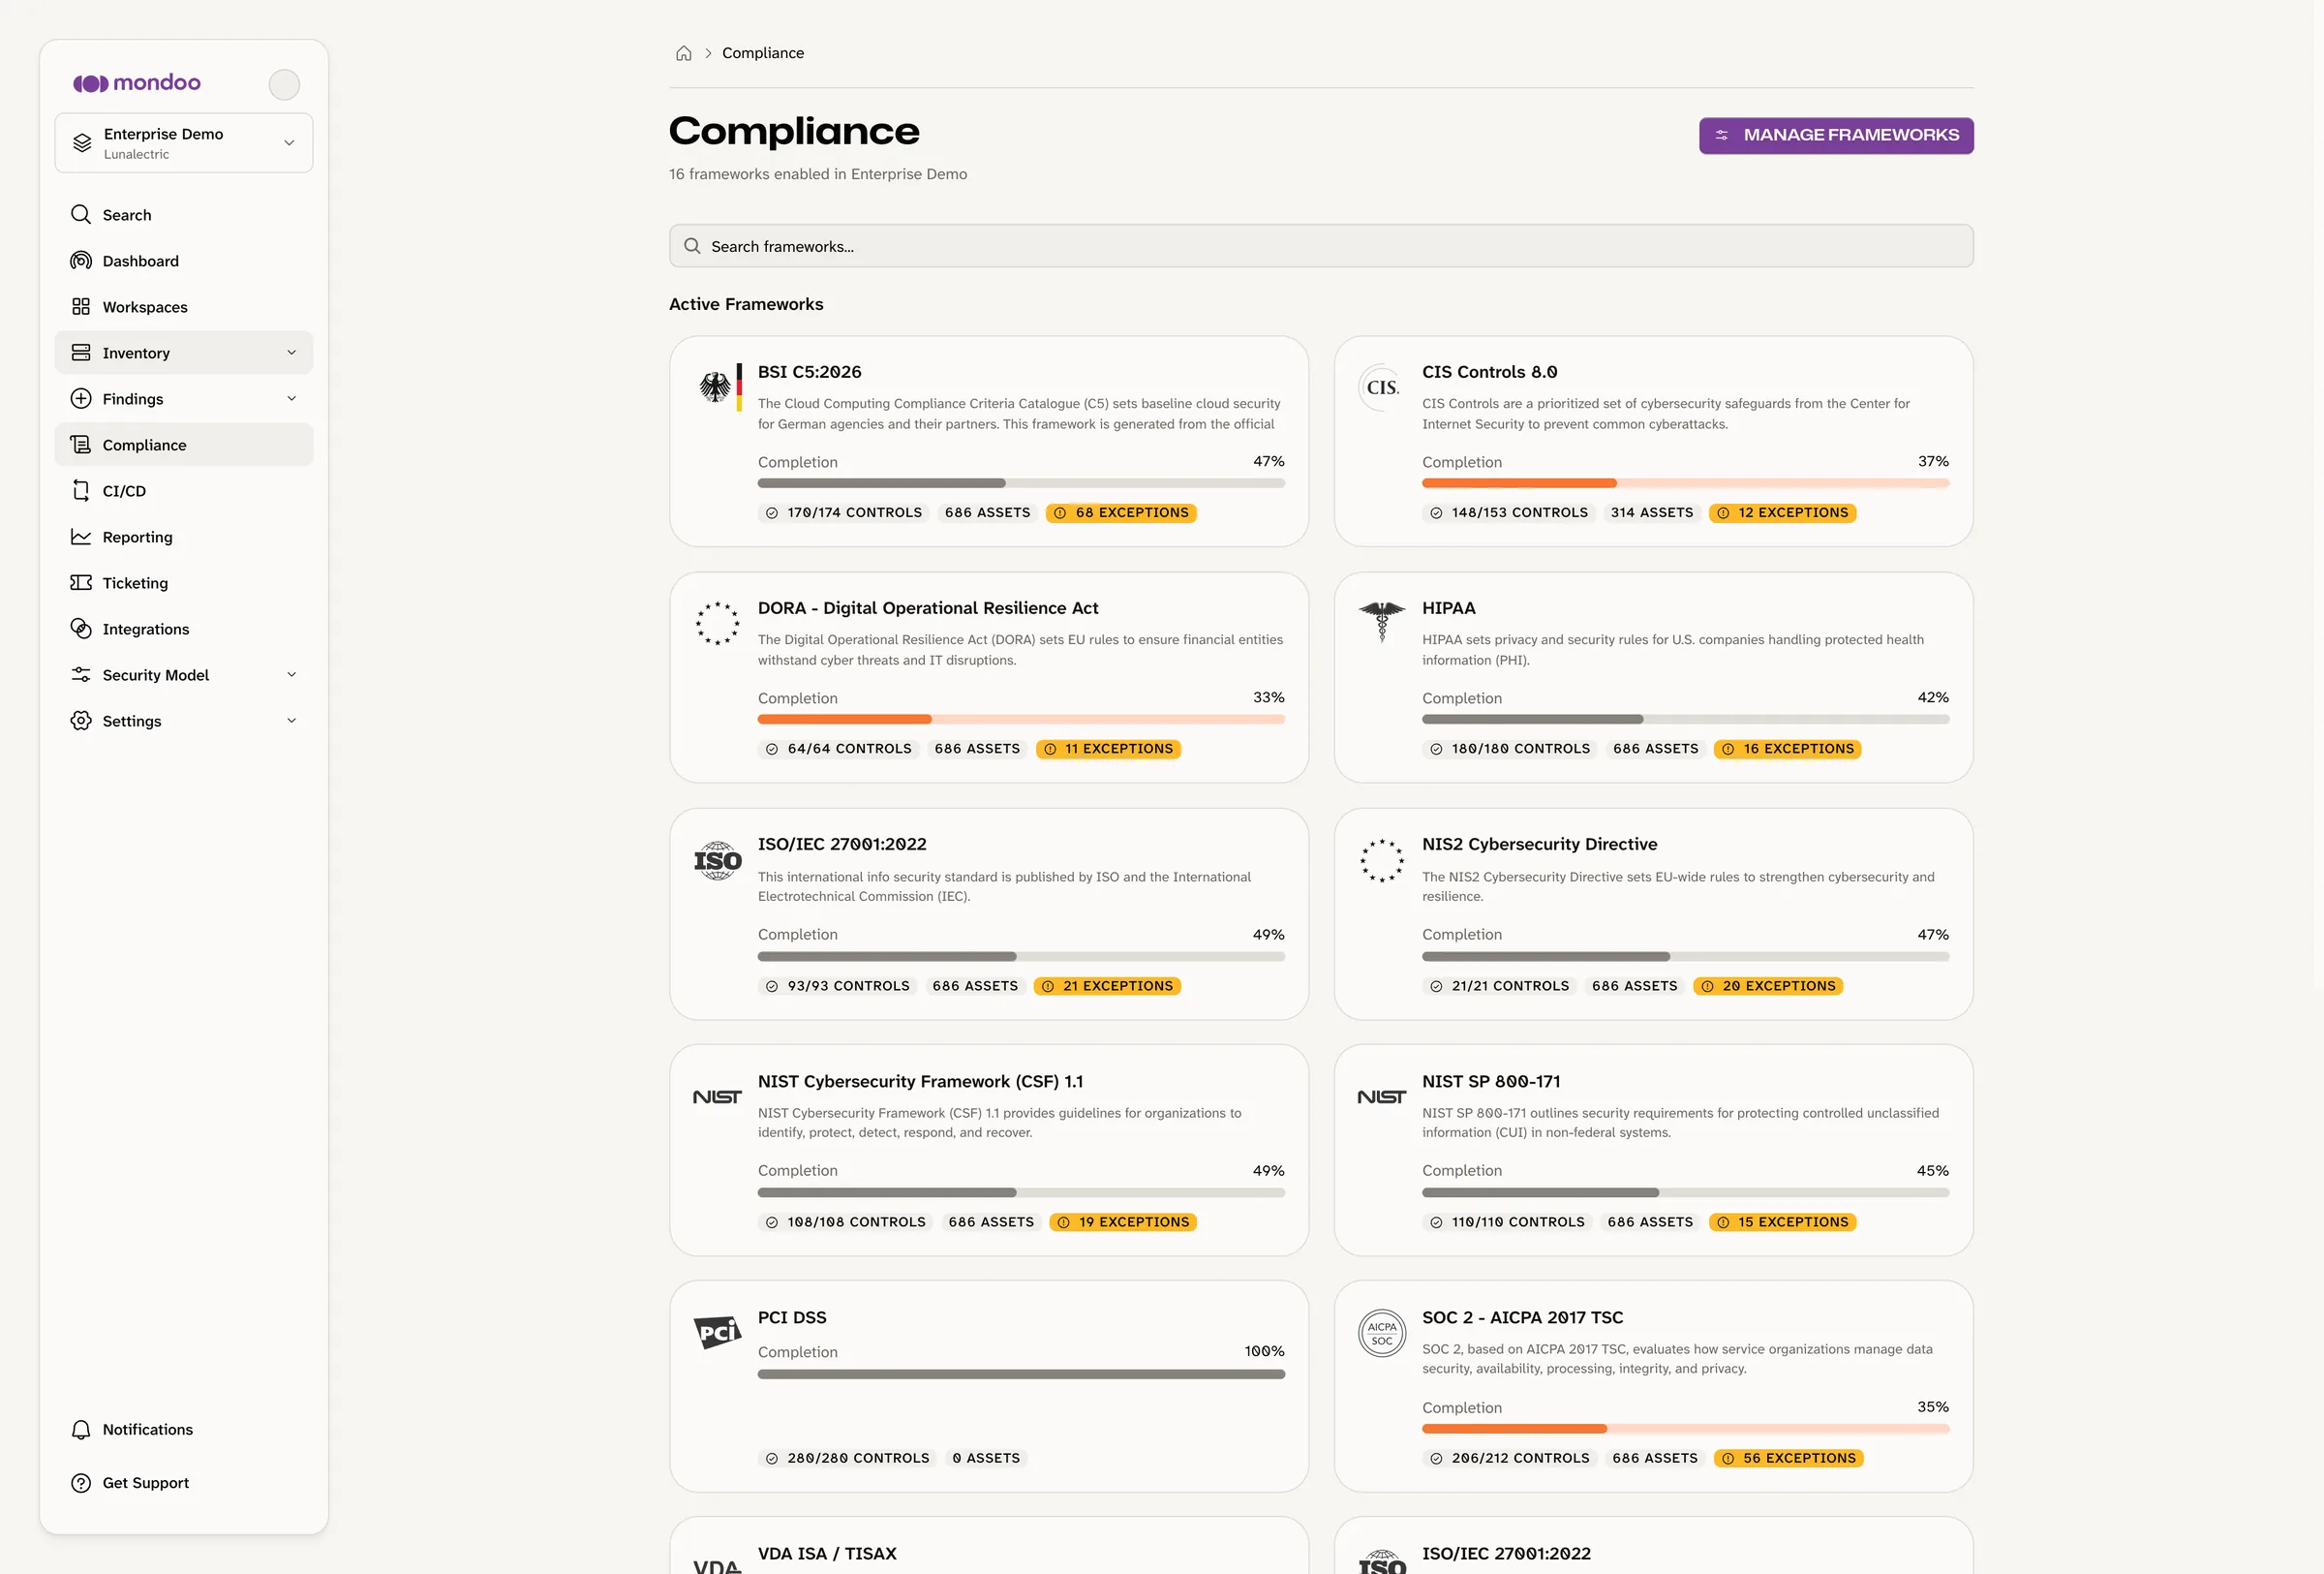2324x1574 pixels.
Task: Open the Enterprise Demo space selector dropdown
Action: coord(184,143)
